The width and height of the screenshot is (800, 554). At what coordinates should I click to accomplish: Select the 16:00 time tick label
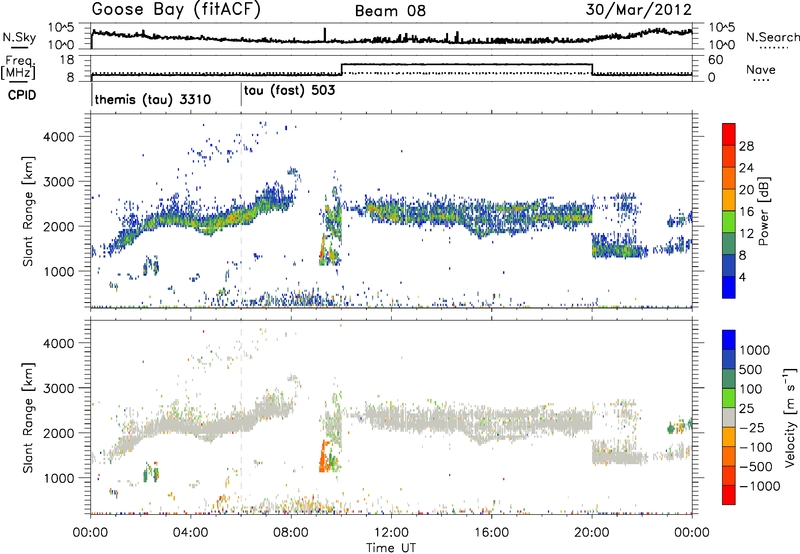491,533
